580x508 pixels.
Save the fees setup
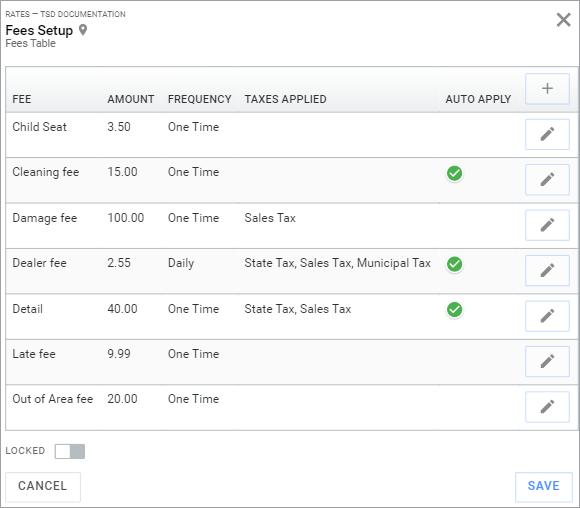[x=543, y=486]
